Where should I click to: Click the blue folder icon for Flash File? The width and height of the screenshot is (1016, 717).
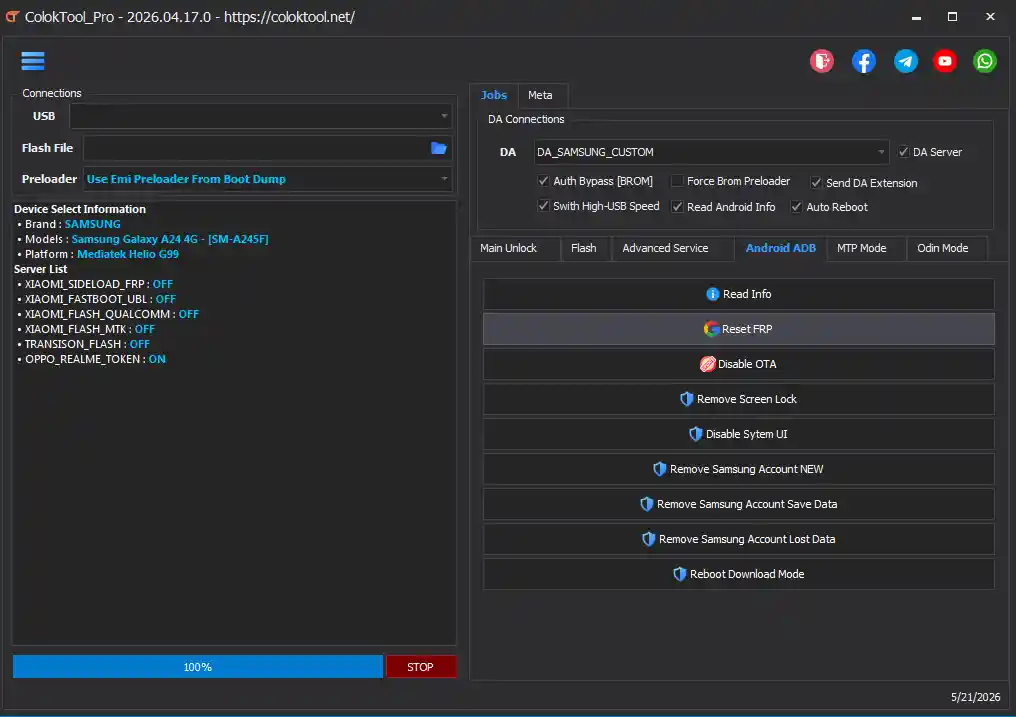(x=439, y=148)
